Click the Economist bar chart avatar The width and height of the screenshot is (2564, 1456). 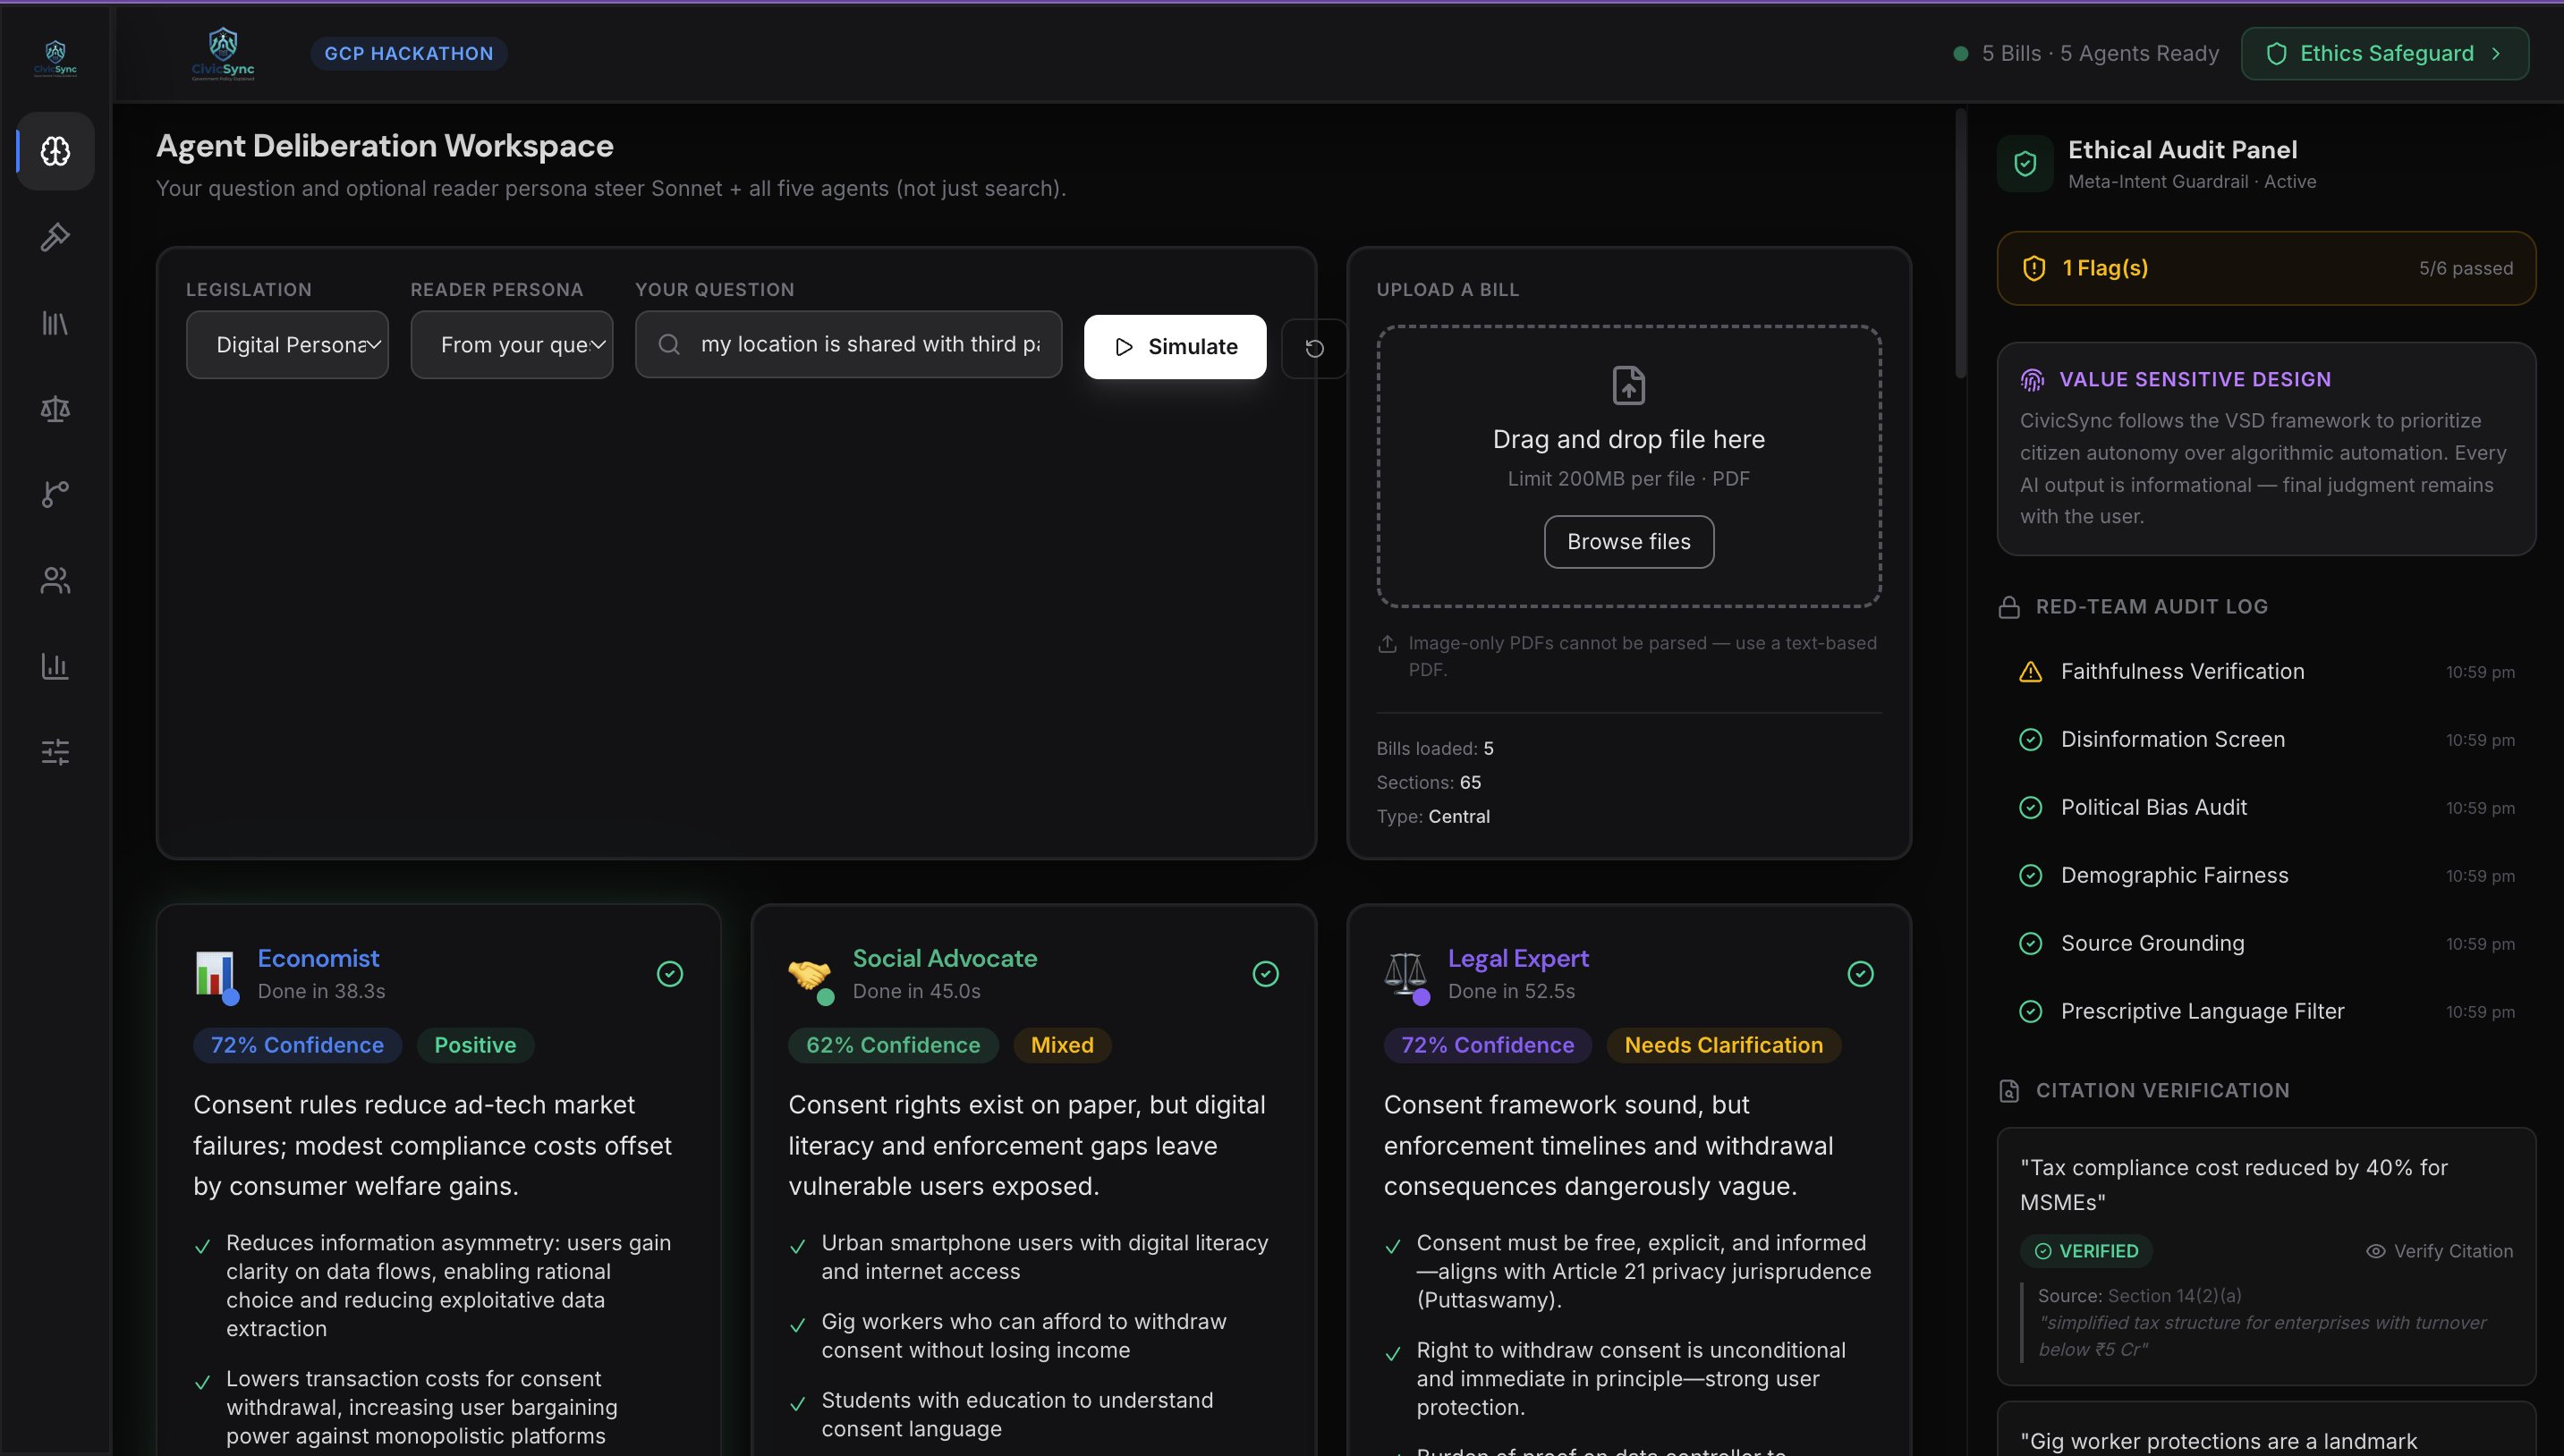tap(216, 975)
